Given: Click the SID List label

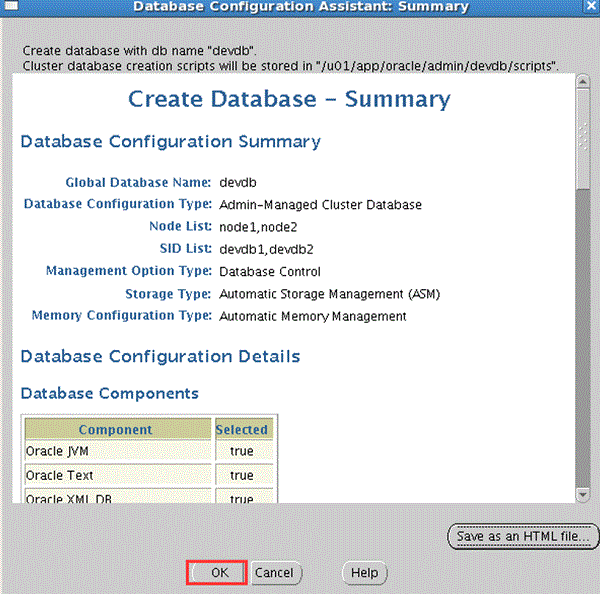Looking at the screenshot, I should 186,248.
